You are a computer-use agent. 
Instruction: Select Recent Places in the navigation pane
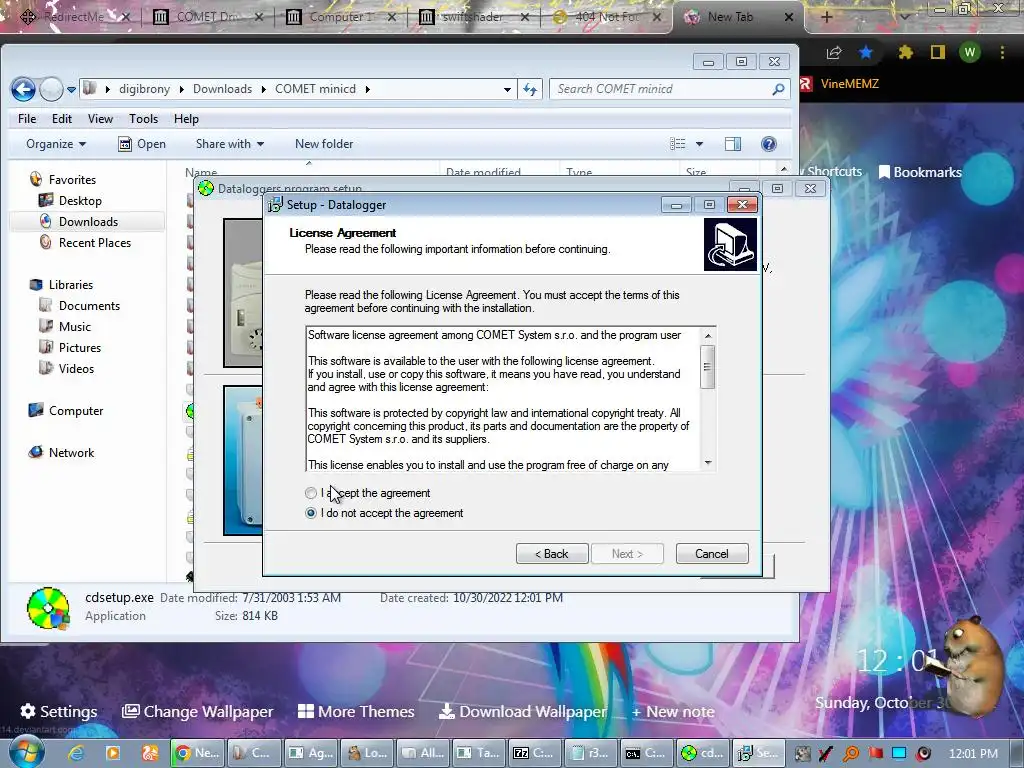click(x=95, y=242)
